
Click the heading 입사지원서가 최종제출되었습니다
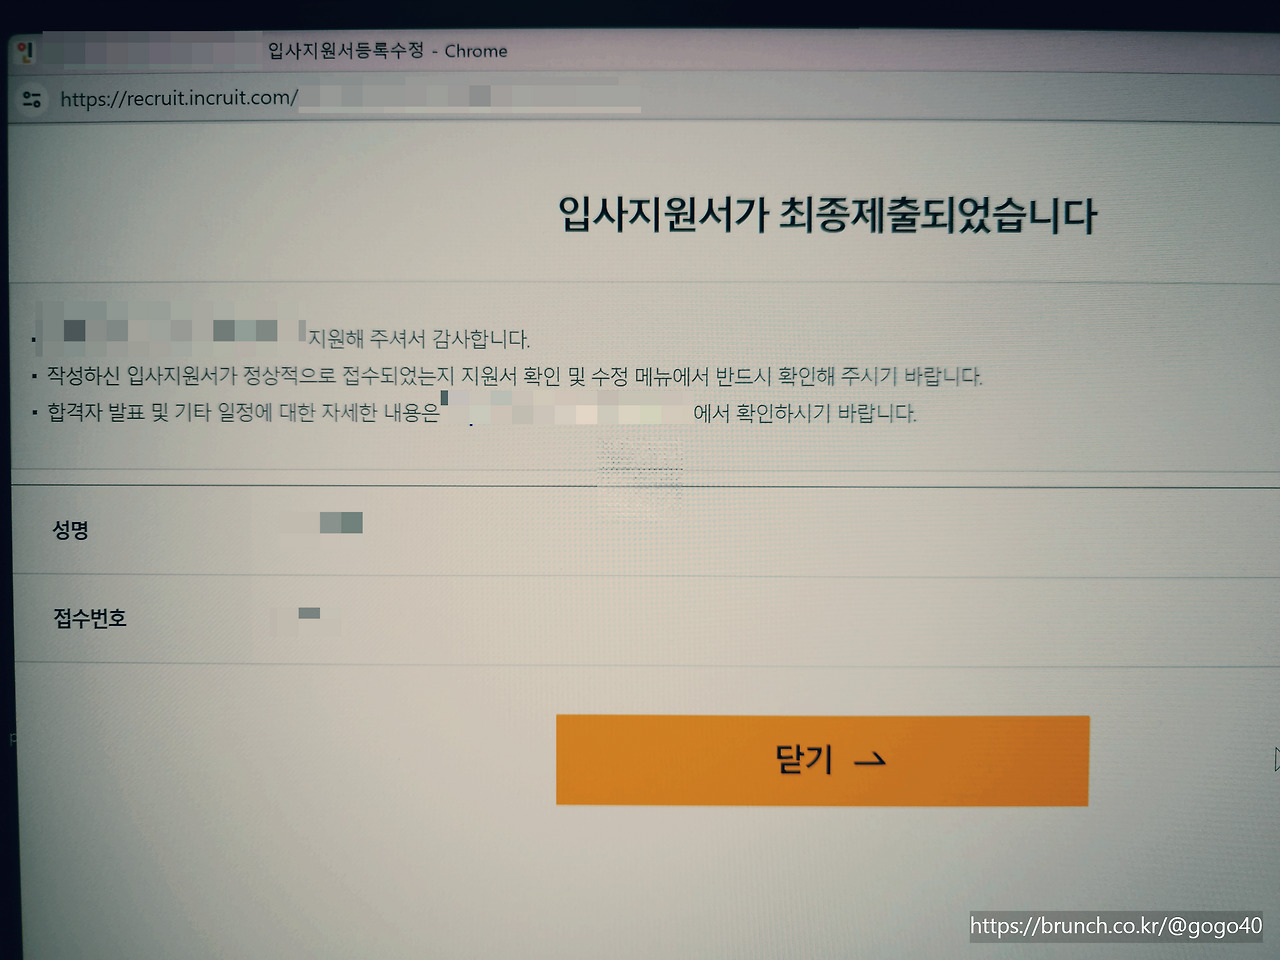(828, 215)
